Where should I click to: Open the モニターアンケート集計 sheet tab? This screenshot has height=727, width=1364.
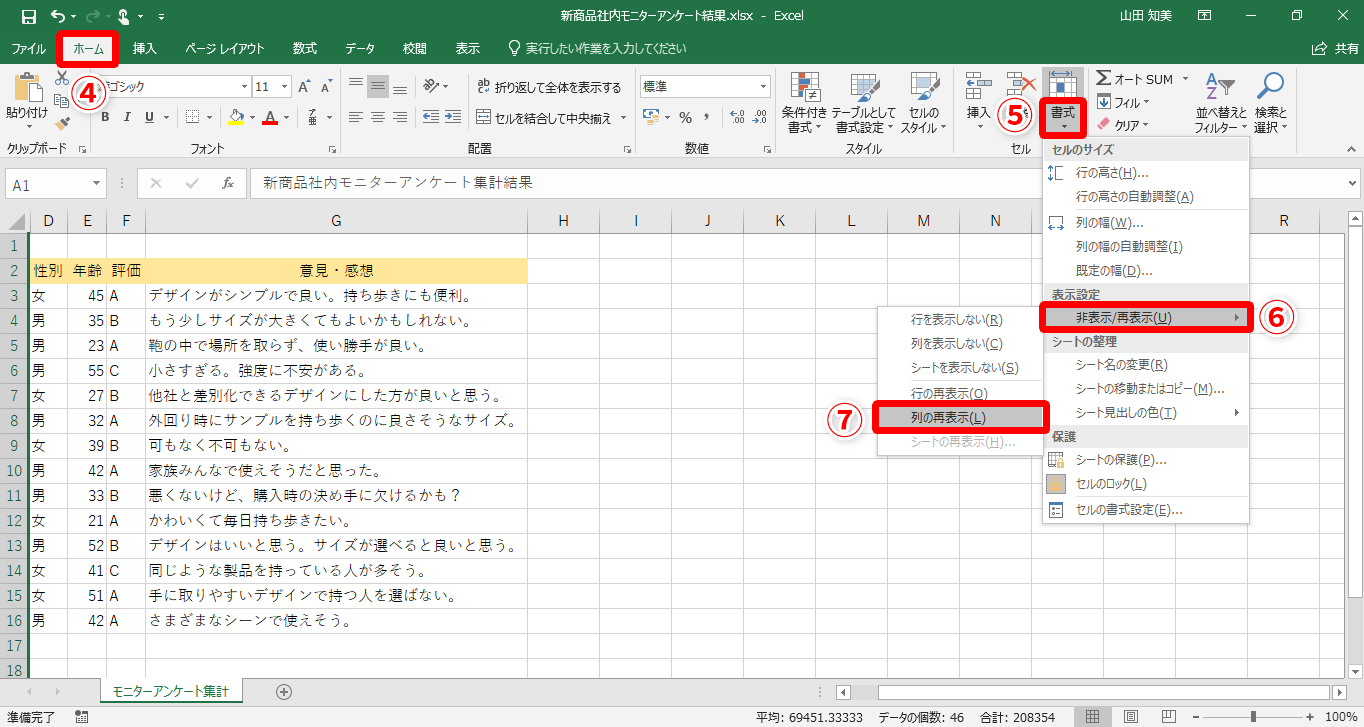pos(170,691)
